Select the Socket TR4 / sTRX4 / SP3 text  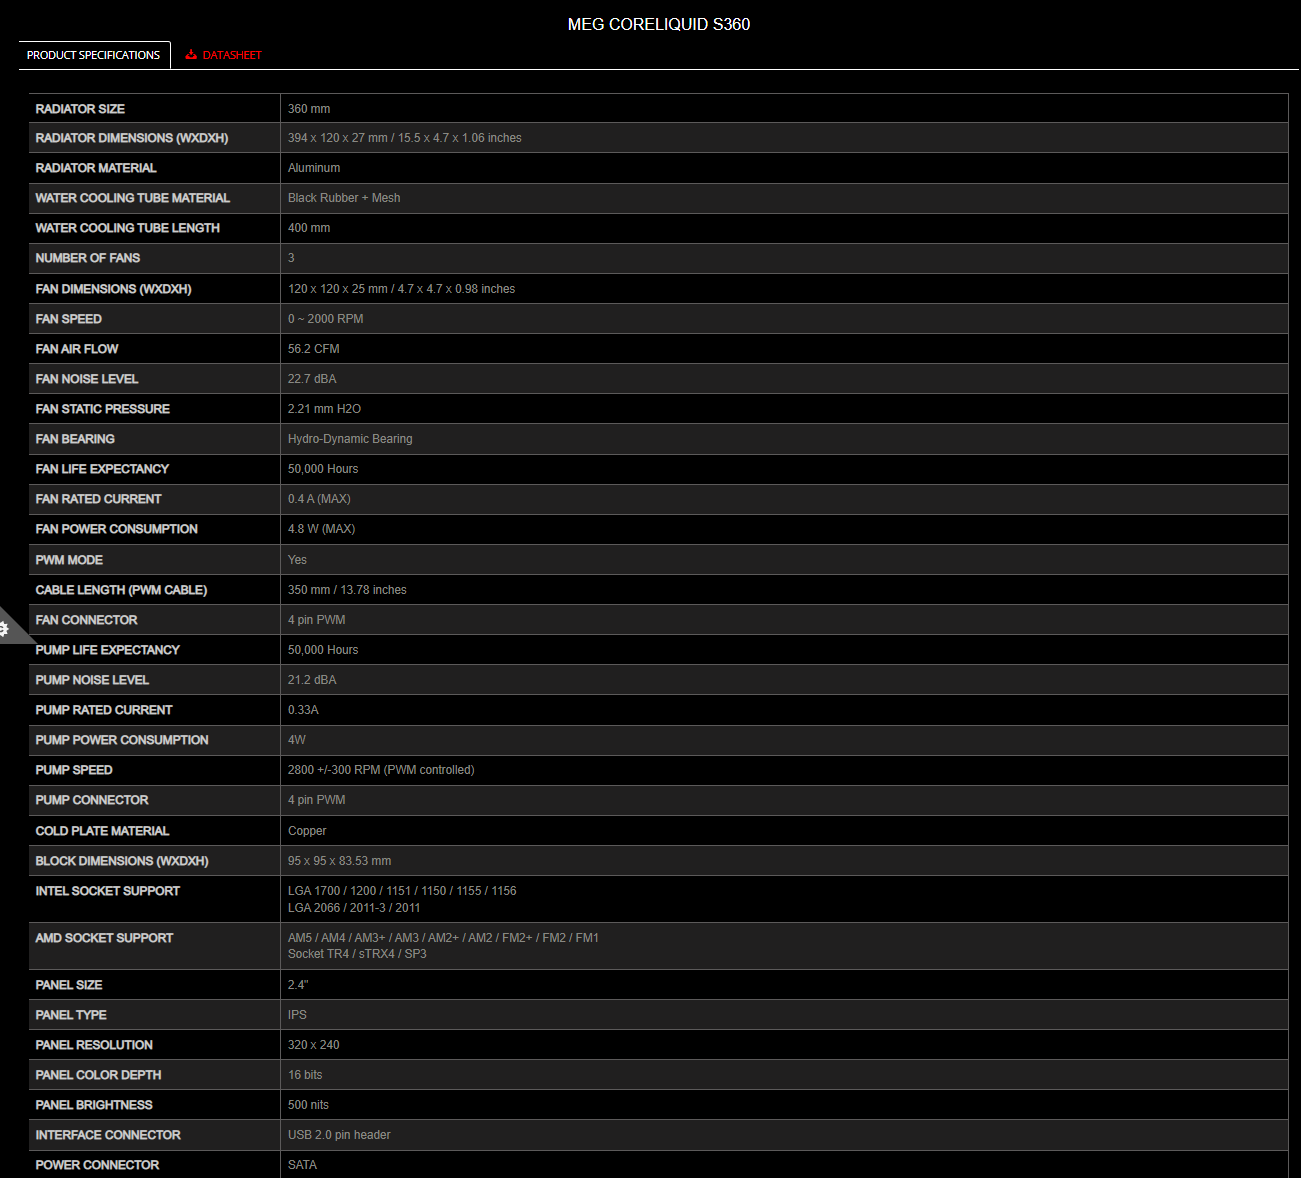click(357, 954)
